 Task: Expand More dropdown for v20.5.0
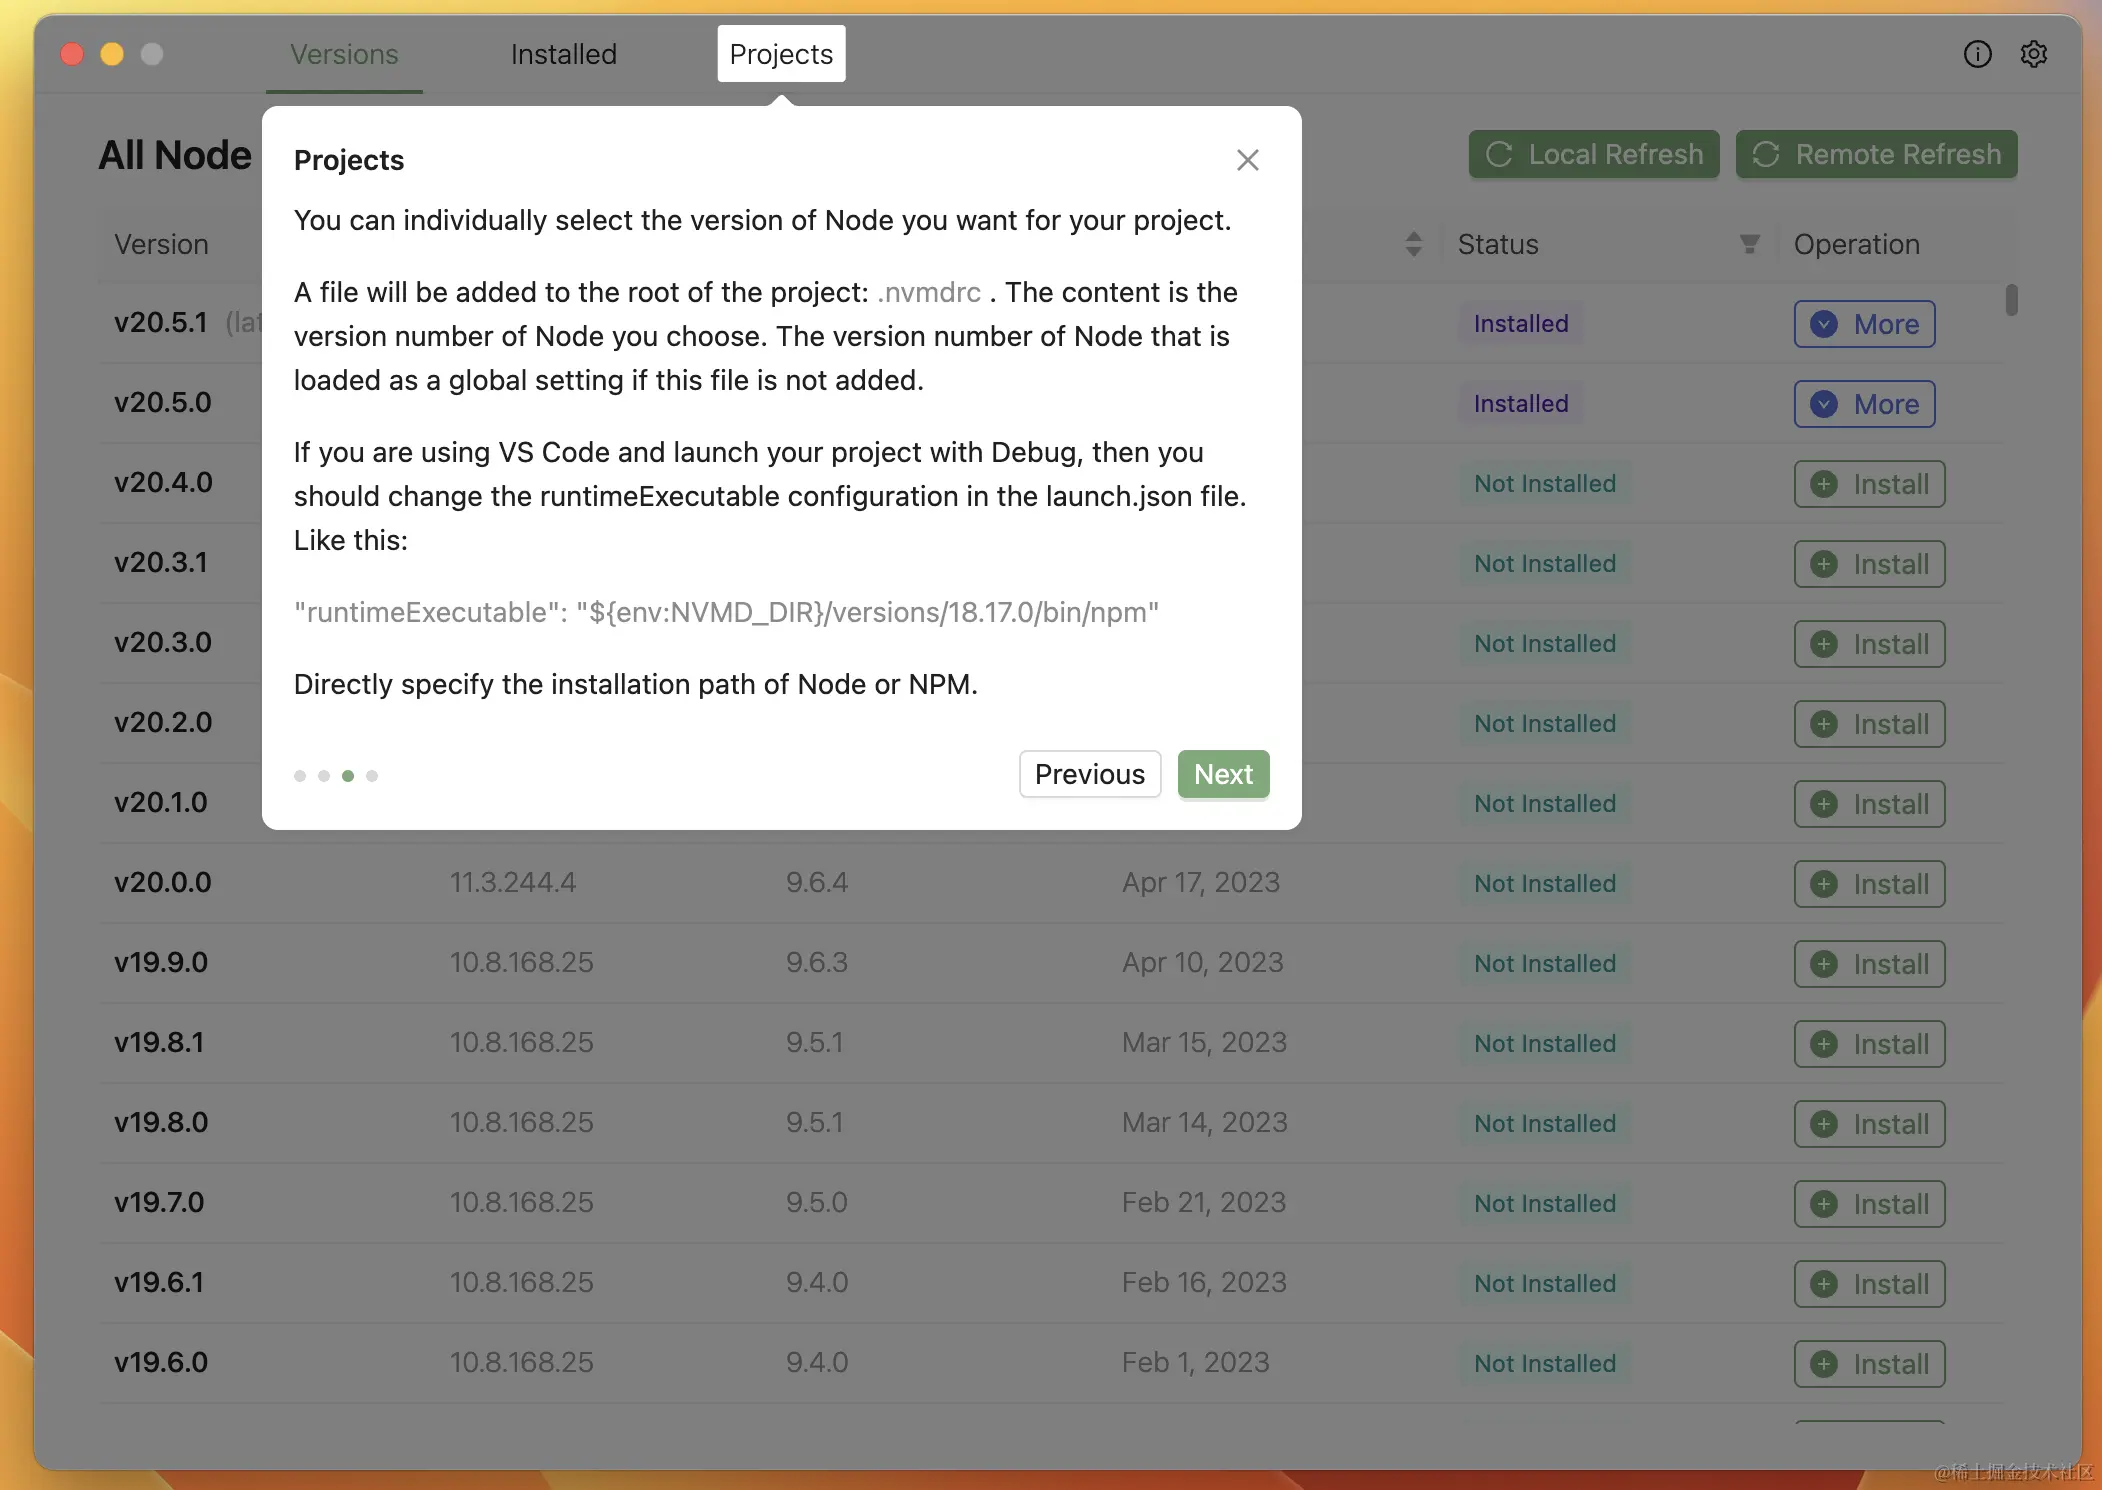coord(1864,404)
